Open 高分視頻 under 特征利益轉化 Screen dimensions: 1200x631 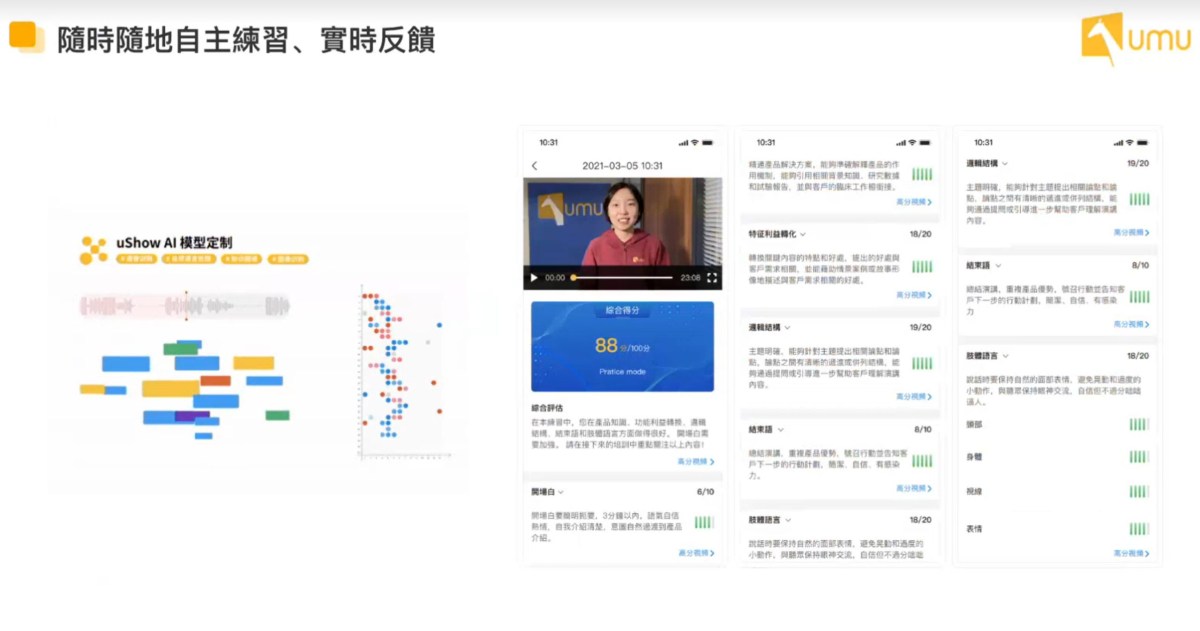tap(914, 295)
